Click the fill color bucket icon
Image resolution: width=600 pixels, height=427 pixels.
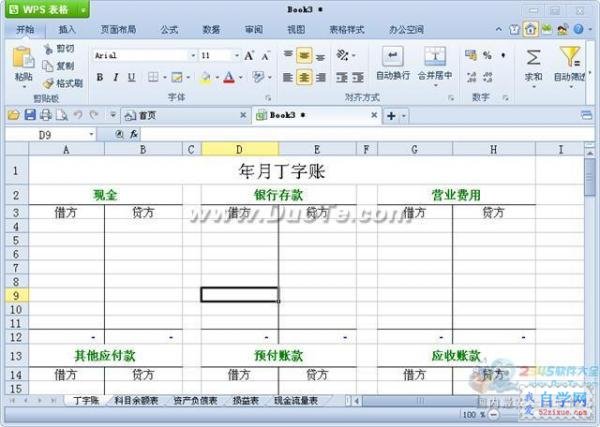(x=205, y=78)
